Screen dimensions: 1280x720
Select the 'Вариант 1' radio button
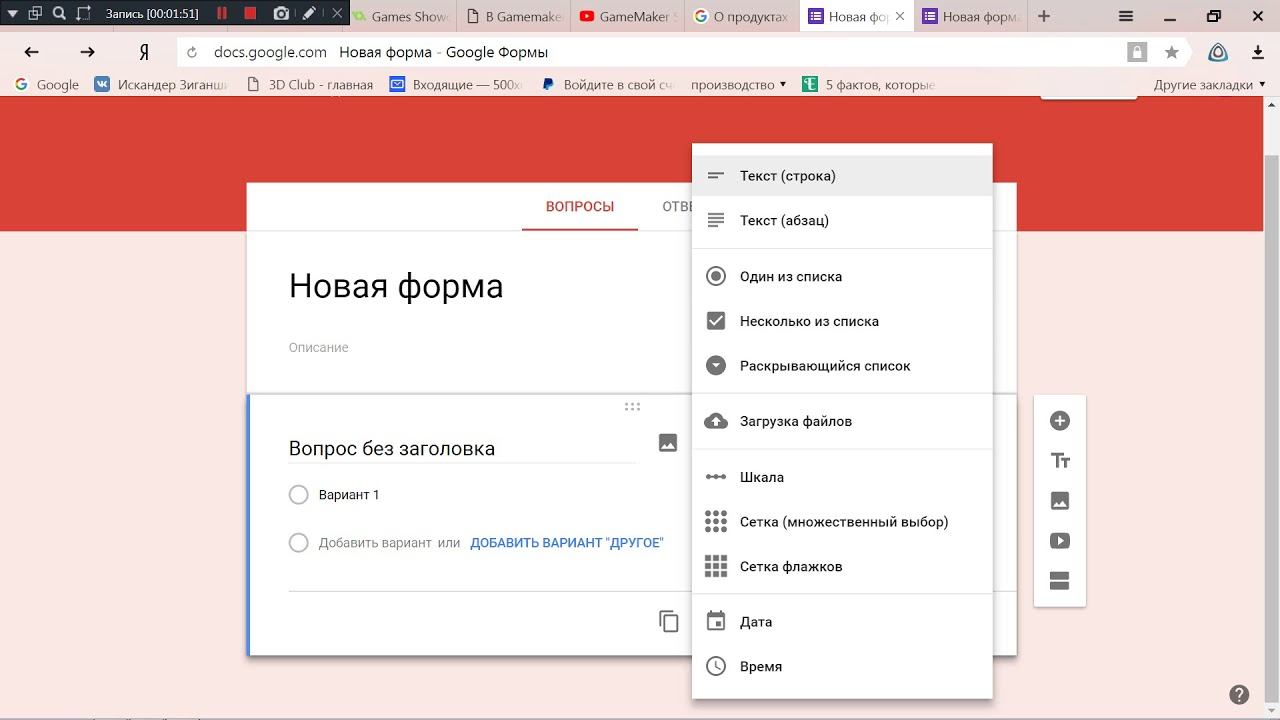tap(298, 495)
